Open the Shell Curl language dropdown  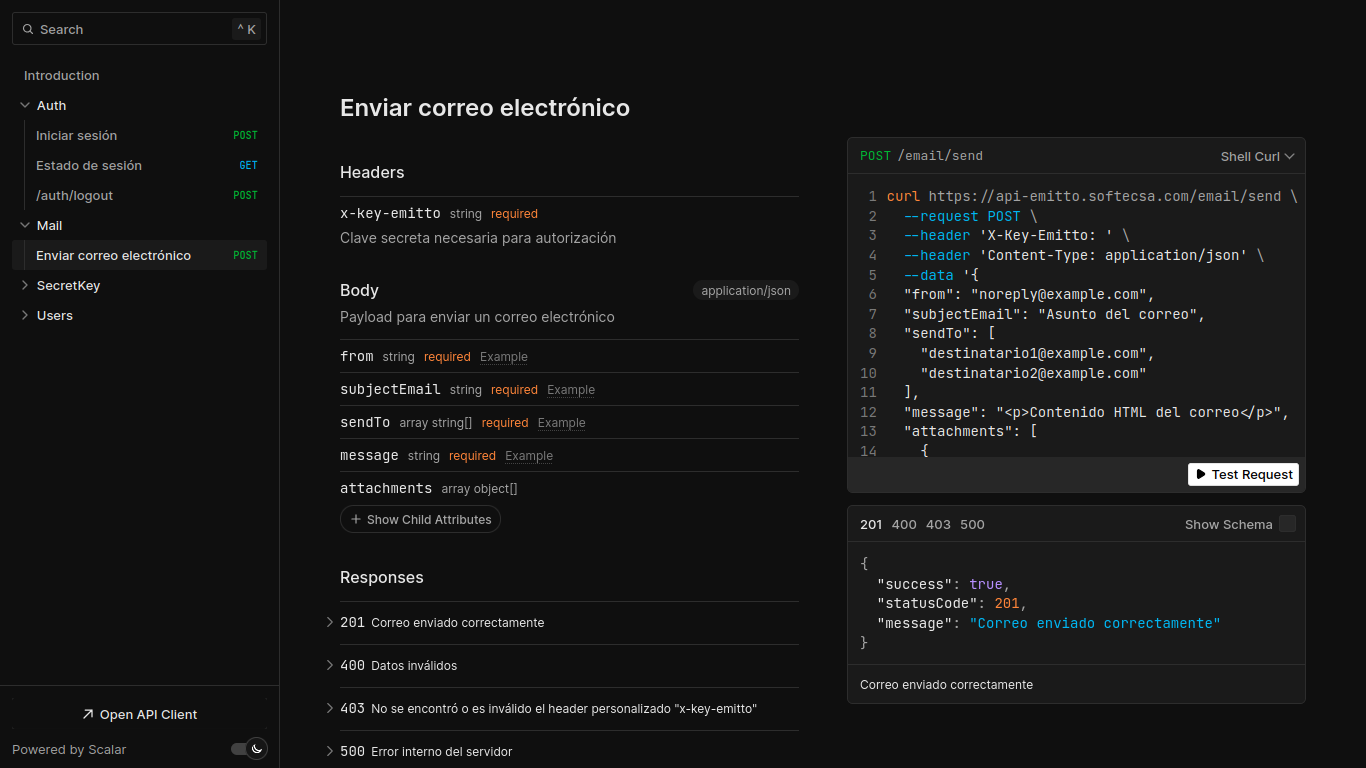[x=1257, y=156]
